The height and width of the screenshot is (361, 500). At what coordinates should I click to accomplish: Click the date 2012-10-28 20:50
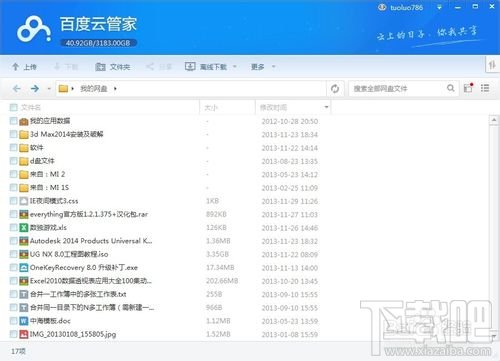[290, 121]
